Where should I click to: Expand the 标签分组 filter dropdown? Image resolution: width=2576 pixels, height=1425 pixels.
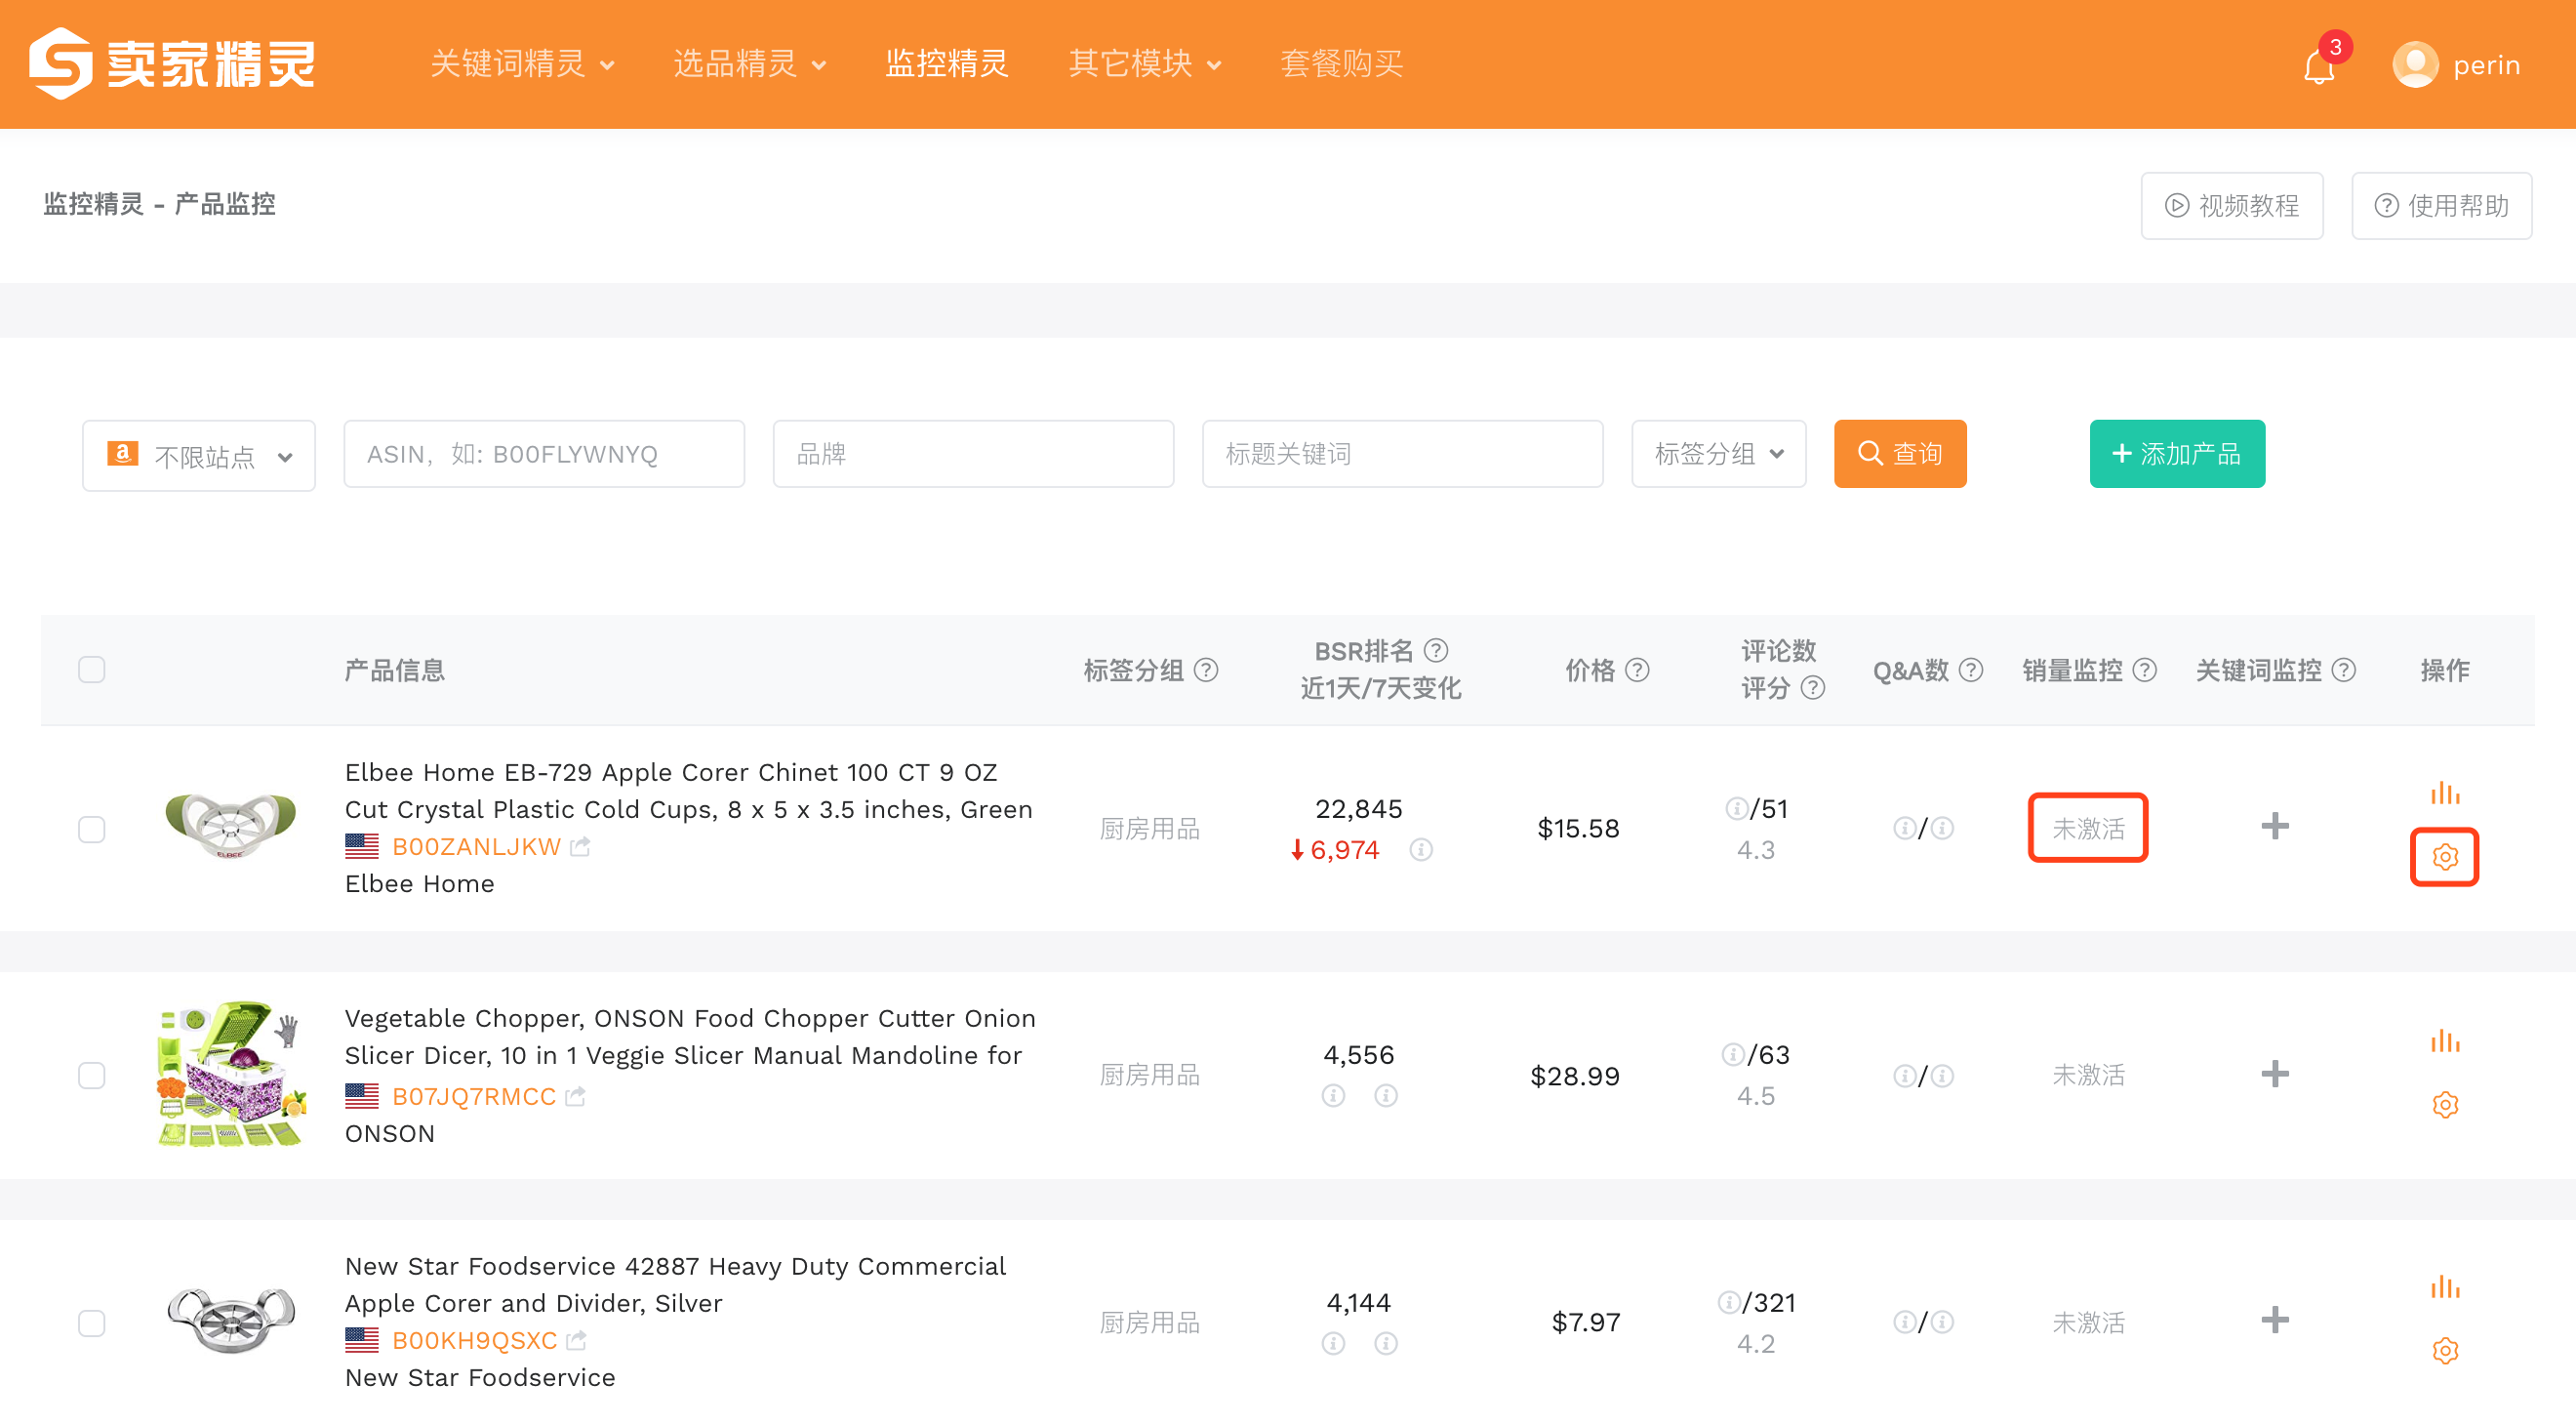pyautogui.click(x=1719, y=454)
